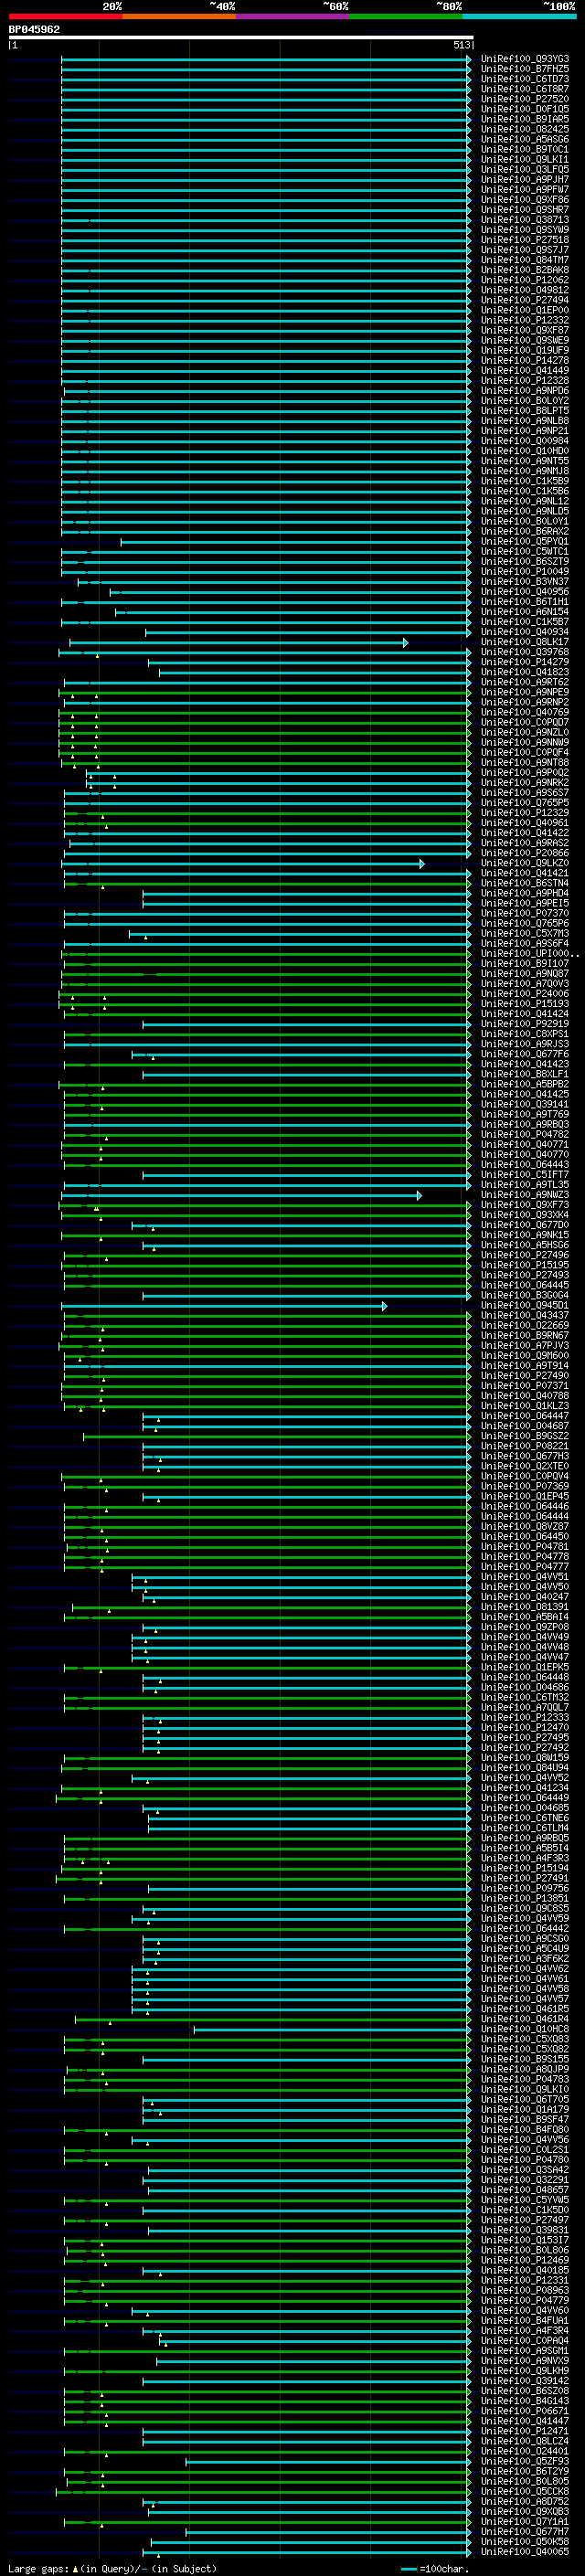This screenshot has width=585, height=2576.
Task: Open the hit UniRef100_P27520
Action: pyautogui.click(x=524, y=99)
